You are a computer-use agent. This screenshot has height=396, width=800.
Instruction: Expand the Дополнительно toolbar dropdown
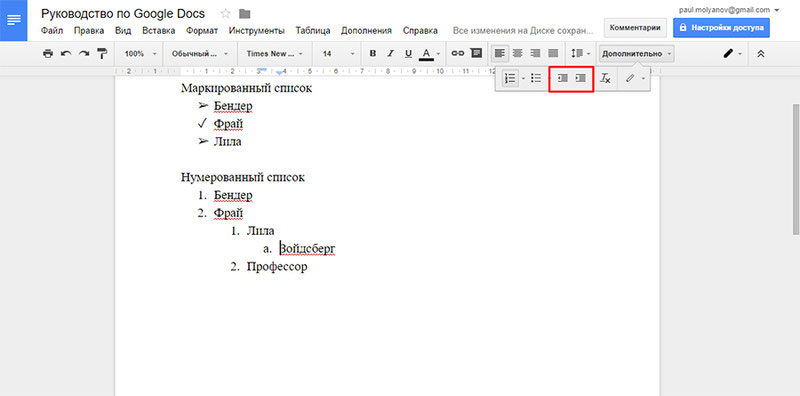pos(637,54)
